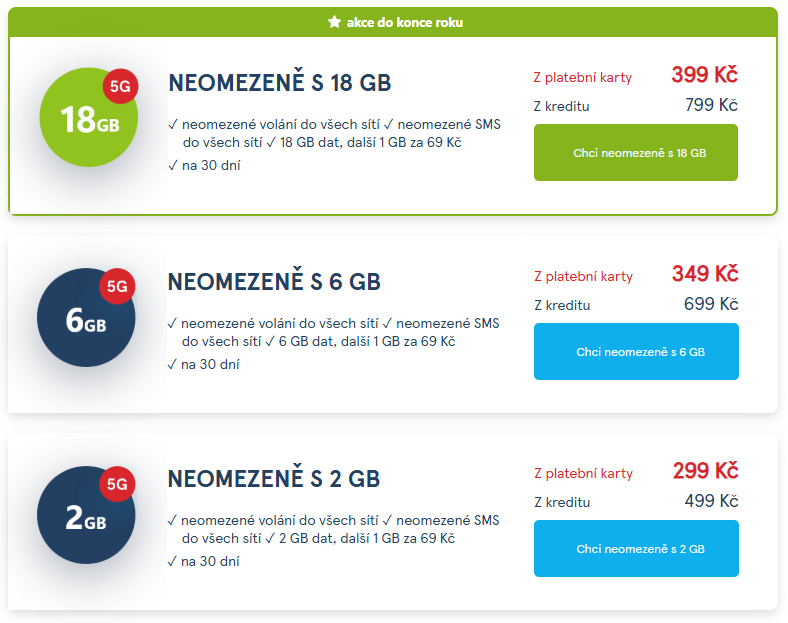This screenshot has height=623, width=788.
Task: Open the "NEOMEZENĚ S 2 GB" plan heading
Action: (x=274, y=479)
